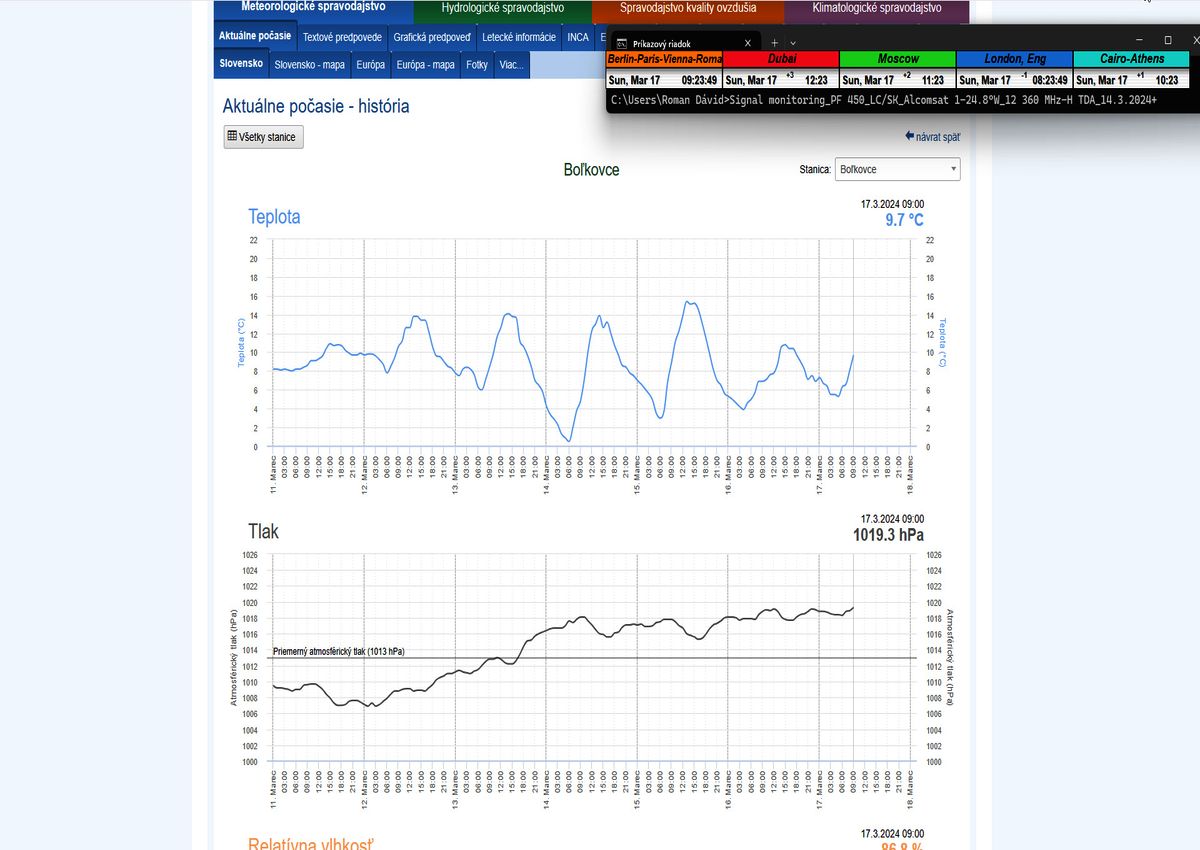The width and height of the screenshot is (1200, 850).
Task: Expand the Viac... submenu
Action: pyautogui.click(x=513, y=65)
